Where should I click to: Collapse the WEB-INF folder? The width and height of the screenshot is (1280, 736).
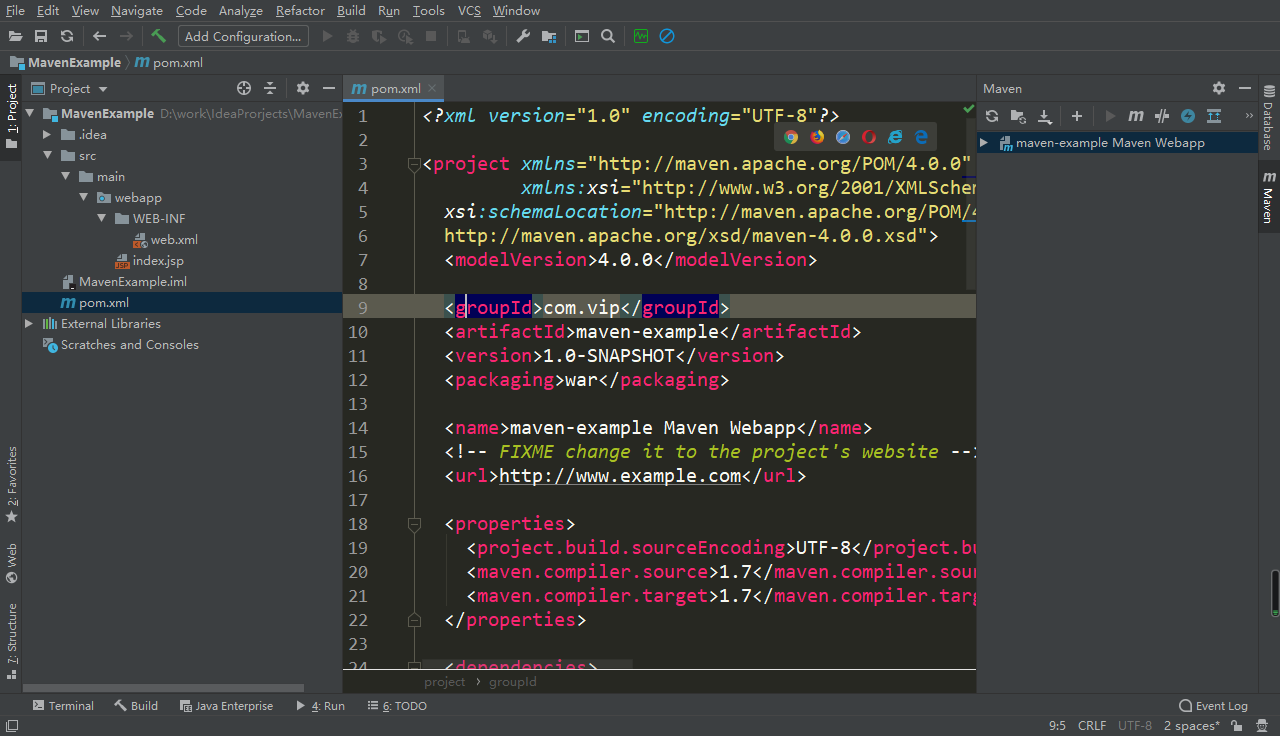click(x=102, y=218)
